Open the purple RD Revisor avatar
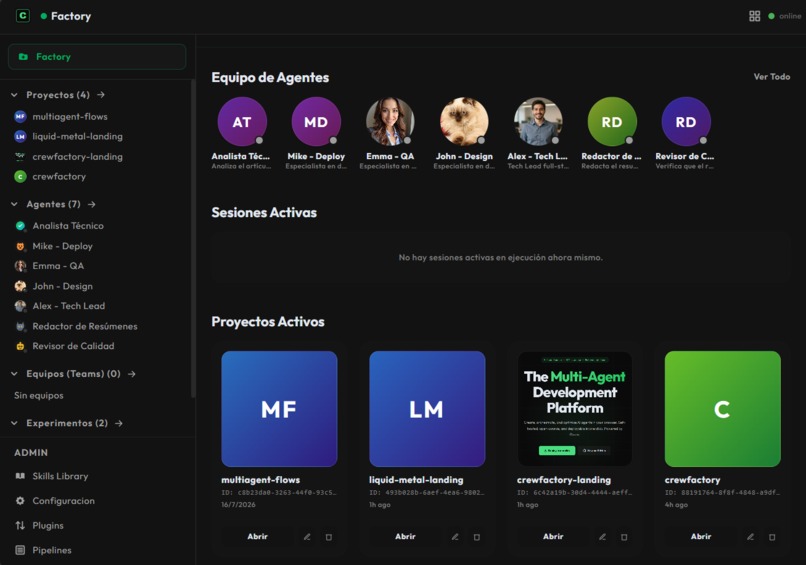The height and width of the screenshot is (565, 806). coord(686,121)
